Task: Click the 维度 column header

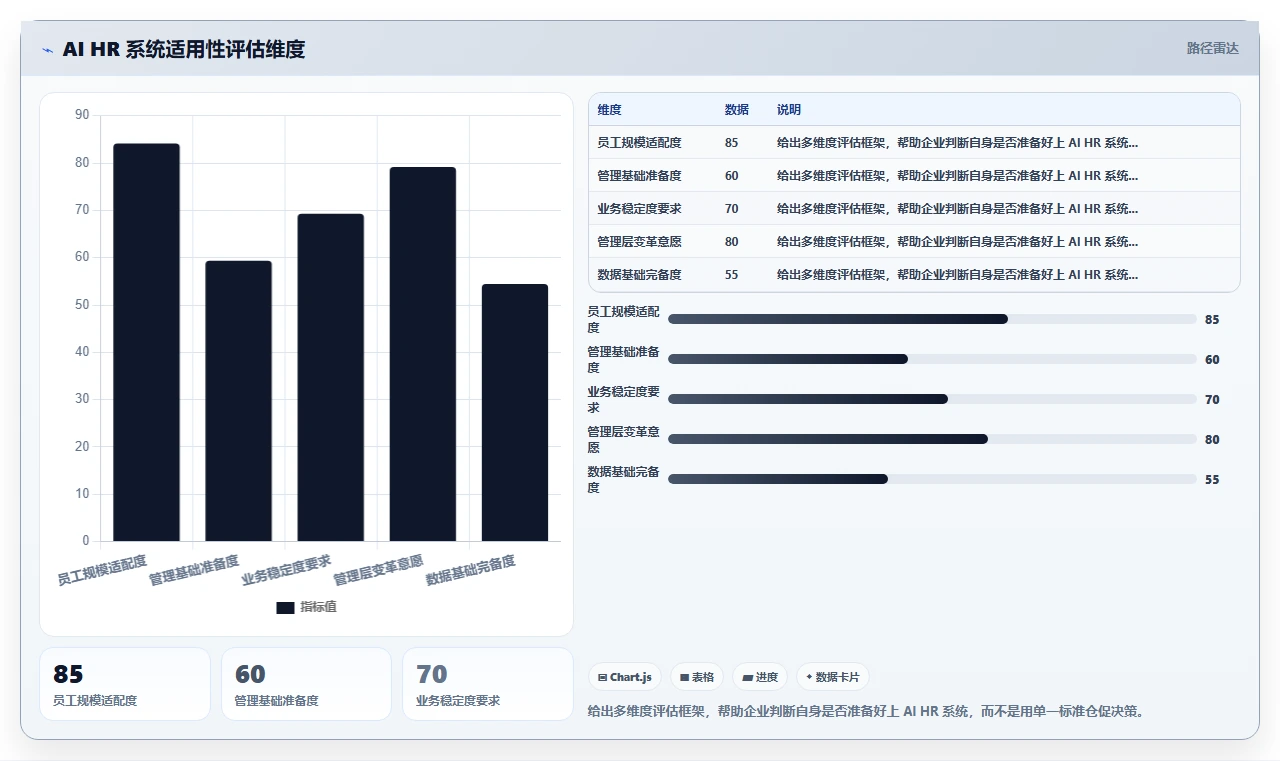Action: coord(610,110)
